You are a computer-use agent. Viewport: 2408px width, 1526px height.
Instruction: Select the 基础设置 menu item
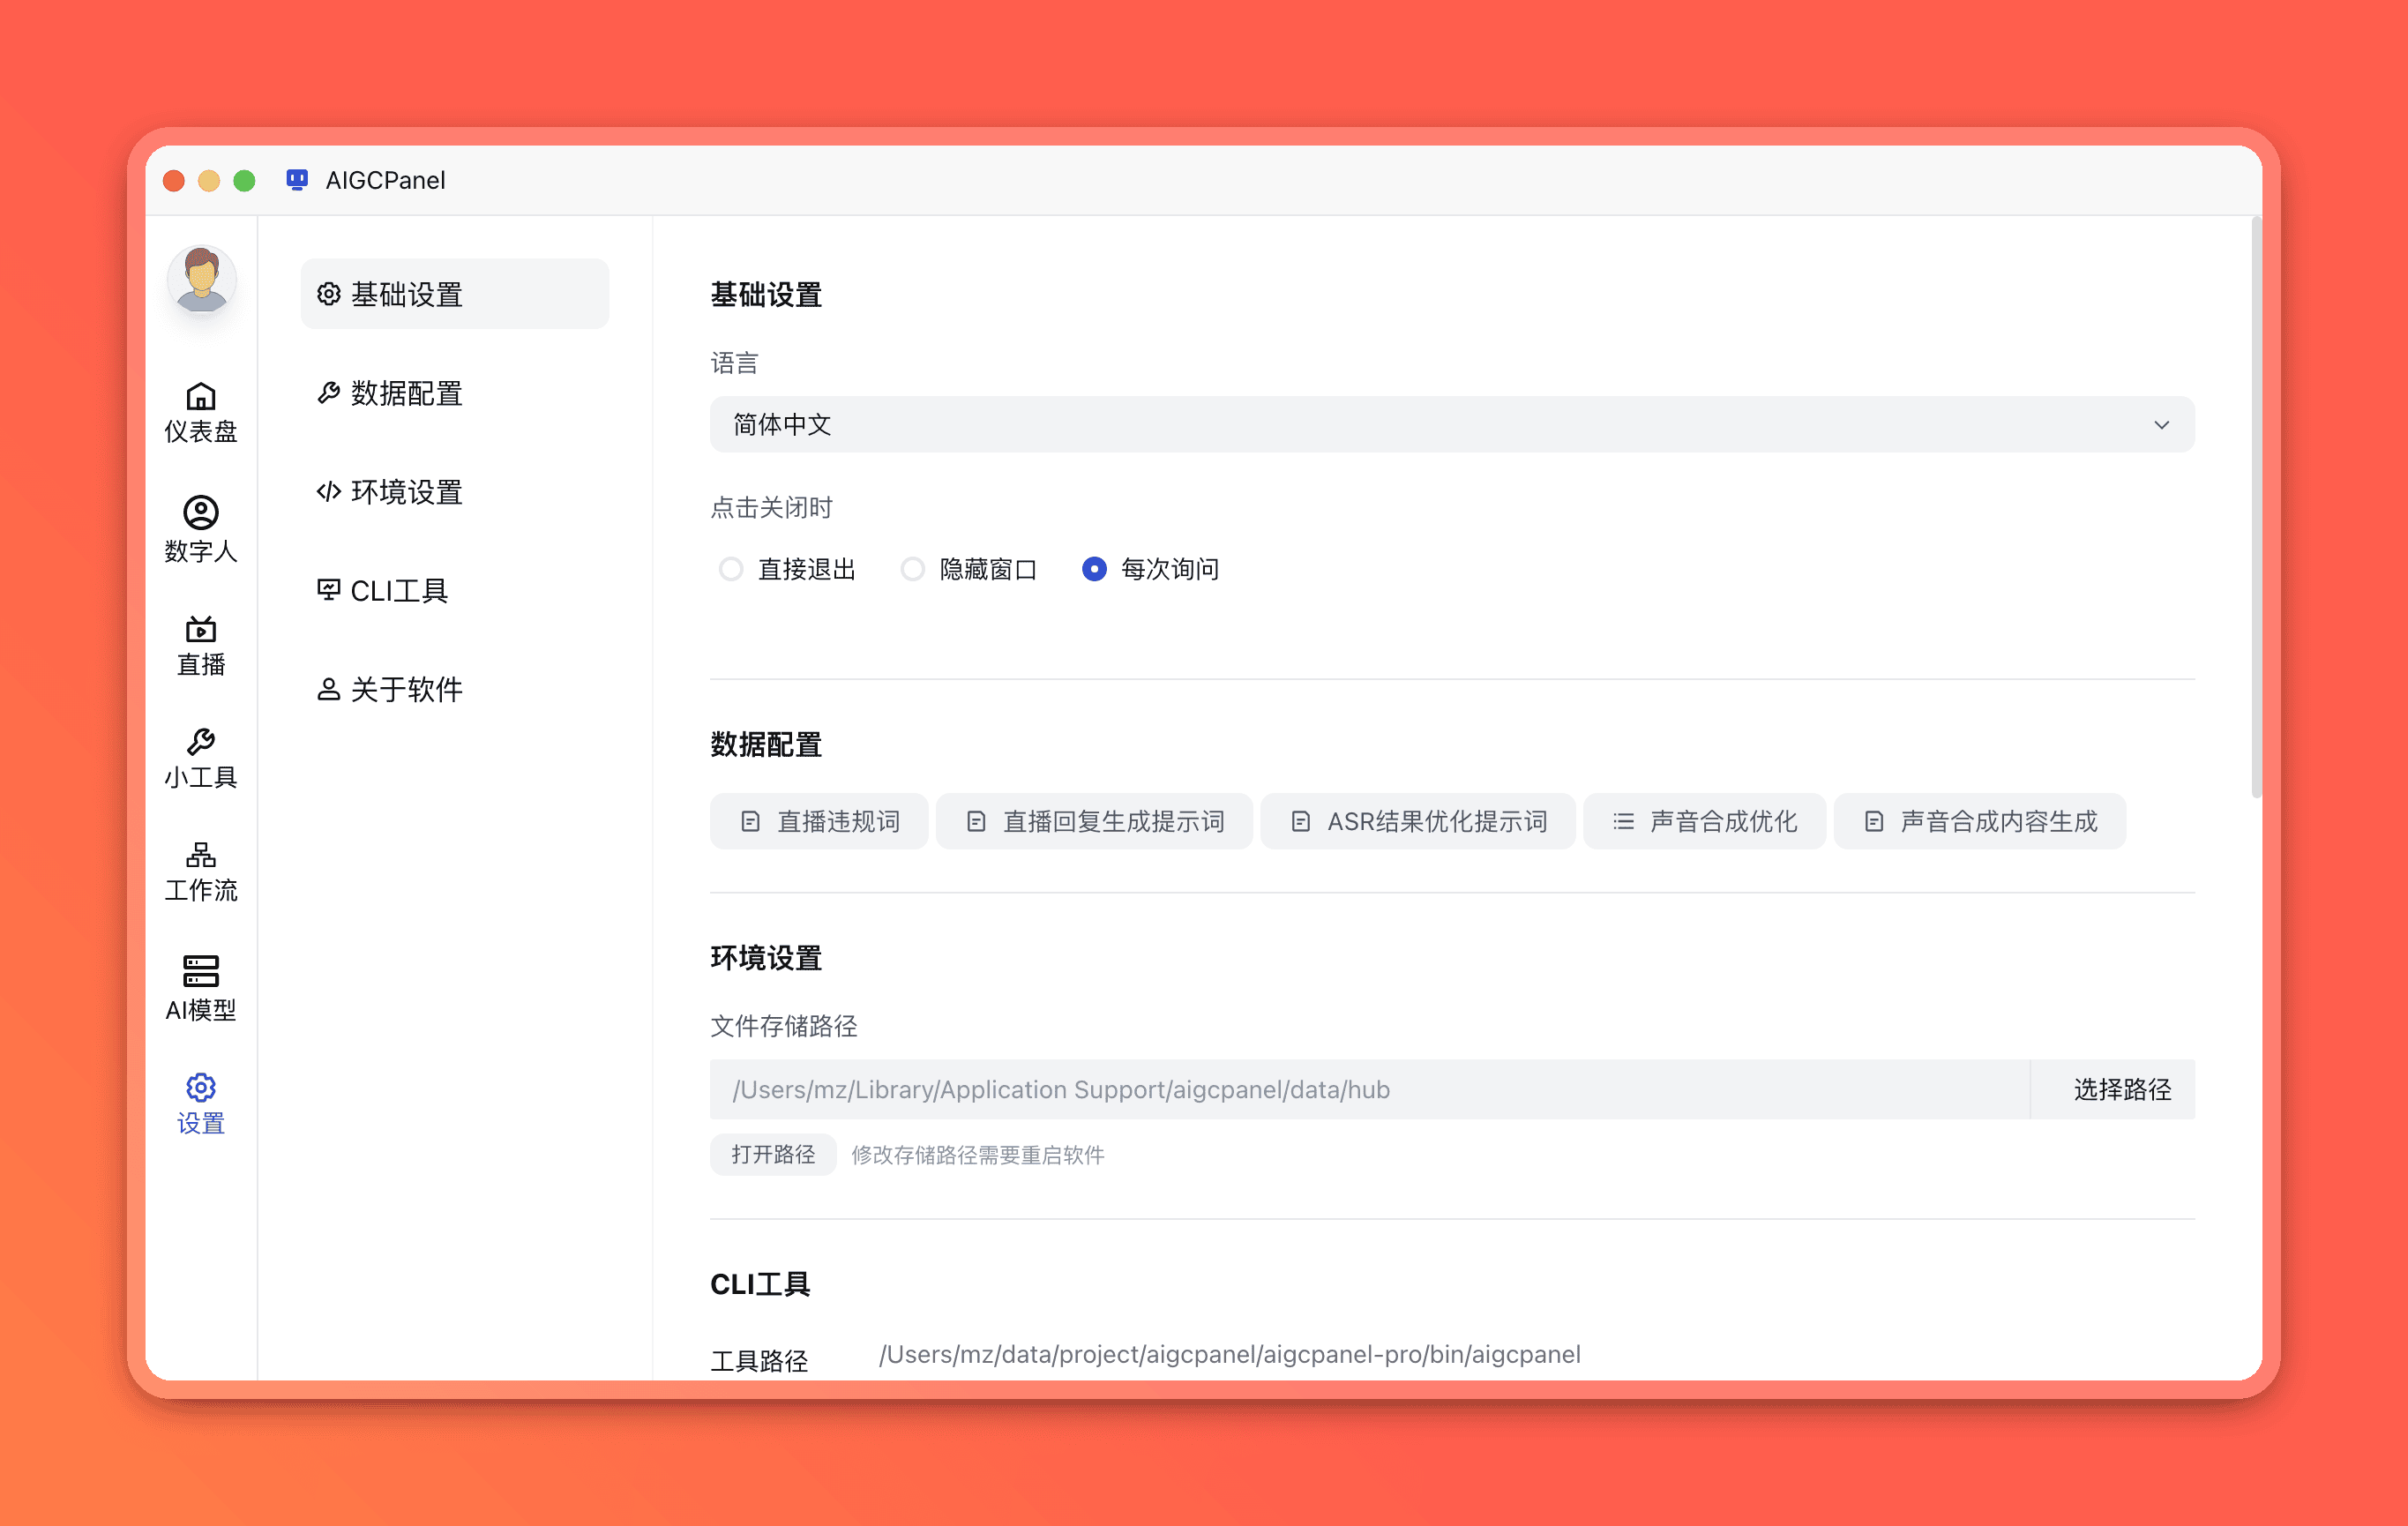pos(454,294)
